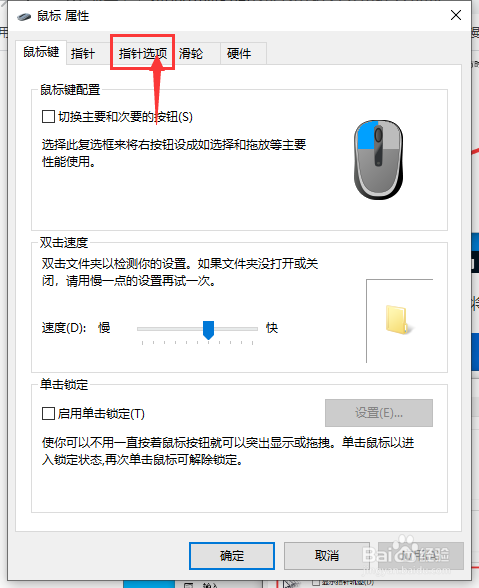Click the blue double-click speed slider thumb
Viewport: 479px width, 588px height.
click(x=209, y=330)
